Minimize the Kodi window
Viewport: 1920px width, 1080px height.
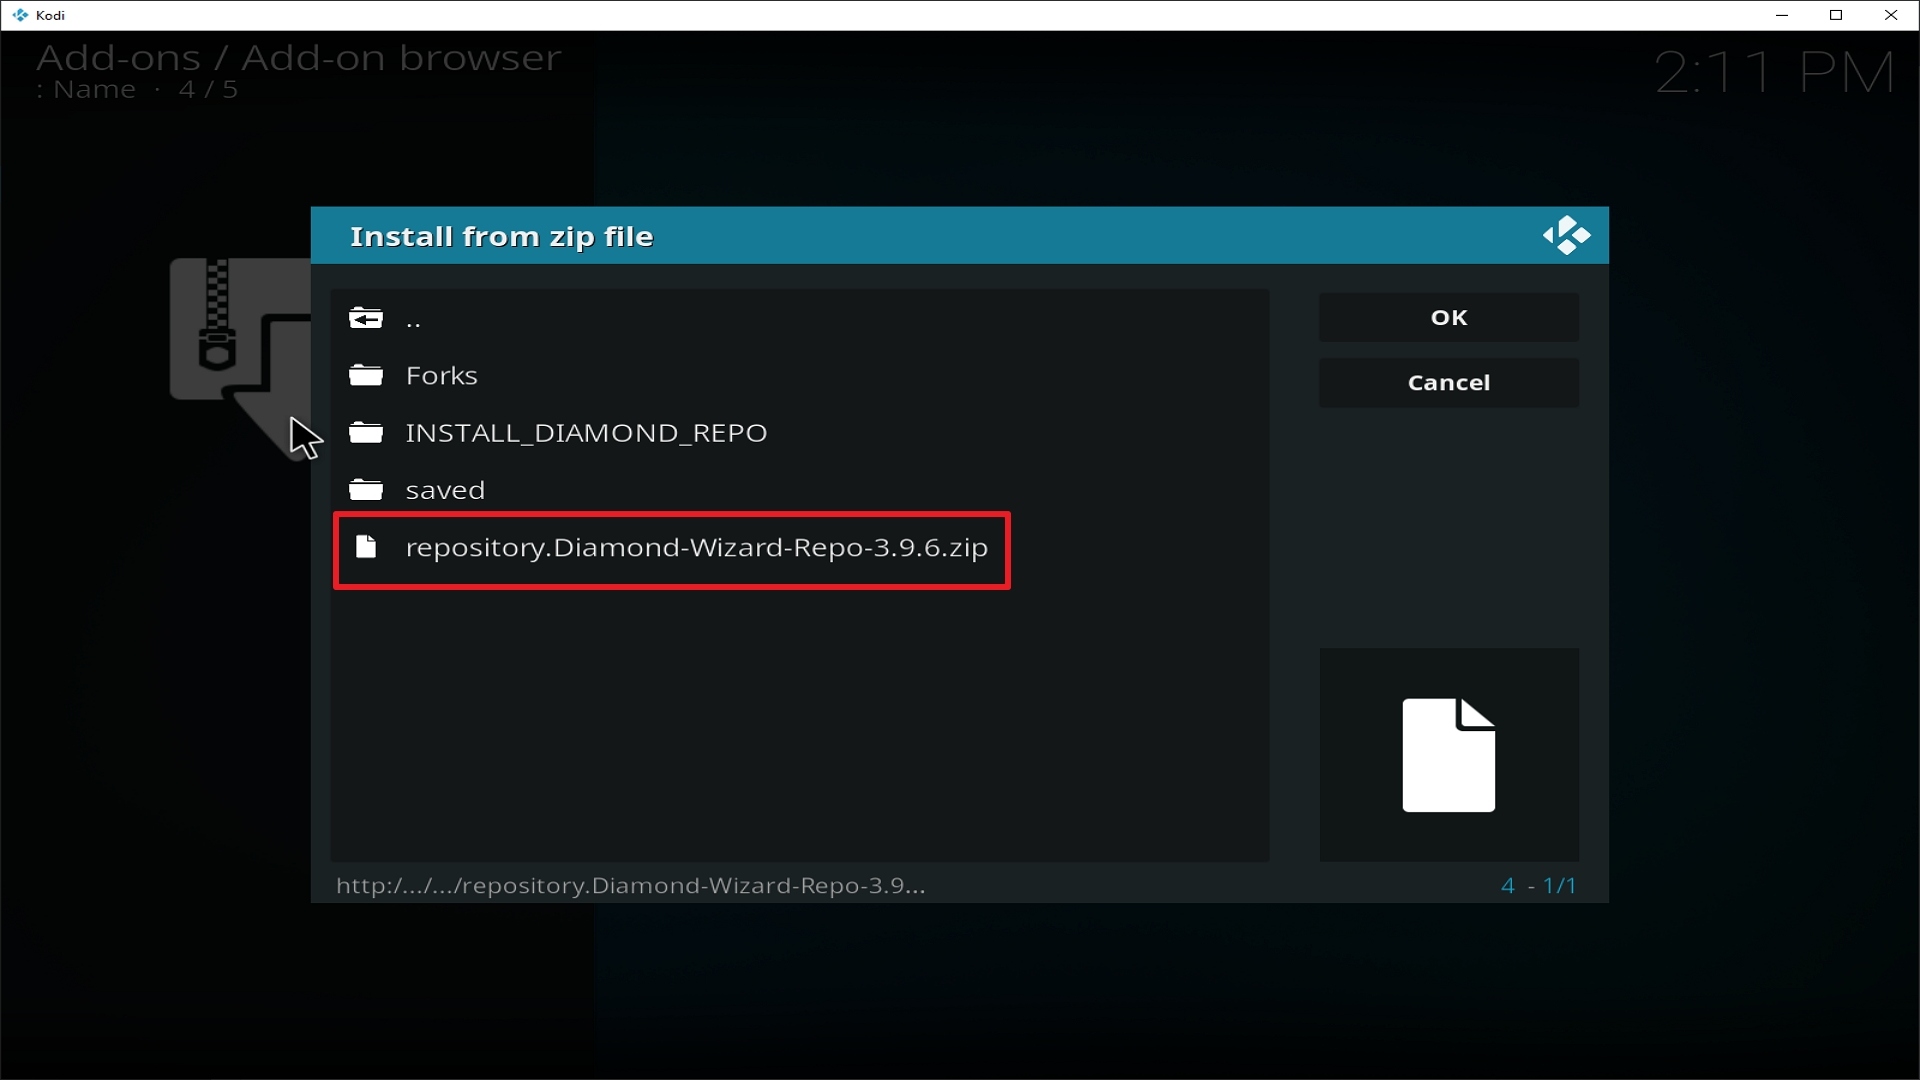[x=1782, y=15]
